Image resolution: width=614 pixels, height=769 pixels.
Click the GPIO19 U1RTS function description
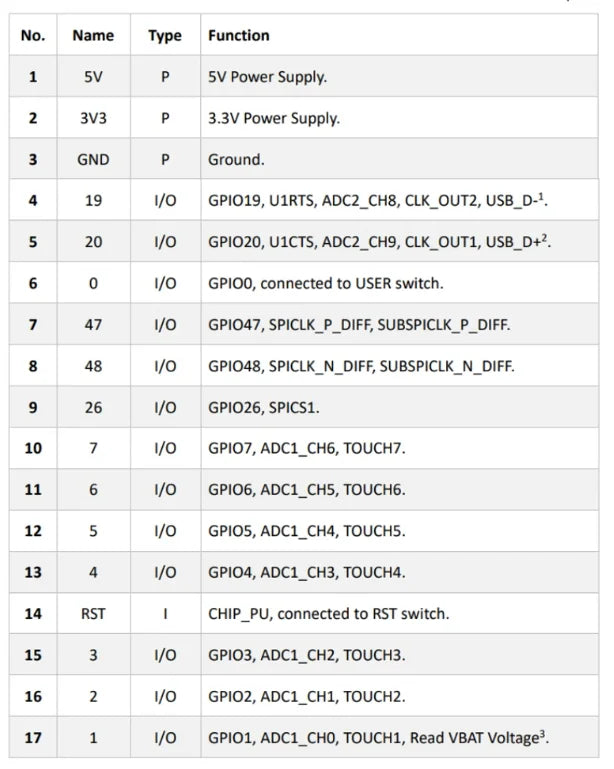tap(378, 200)
